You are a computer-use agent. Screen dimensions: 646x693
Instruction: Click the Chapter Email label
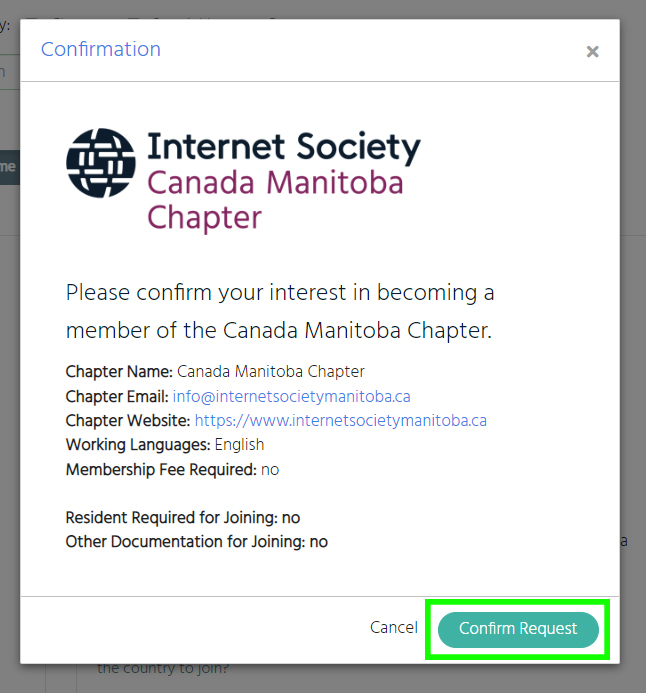click(117, 396)
